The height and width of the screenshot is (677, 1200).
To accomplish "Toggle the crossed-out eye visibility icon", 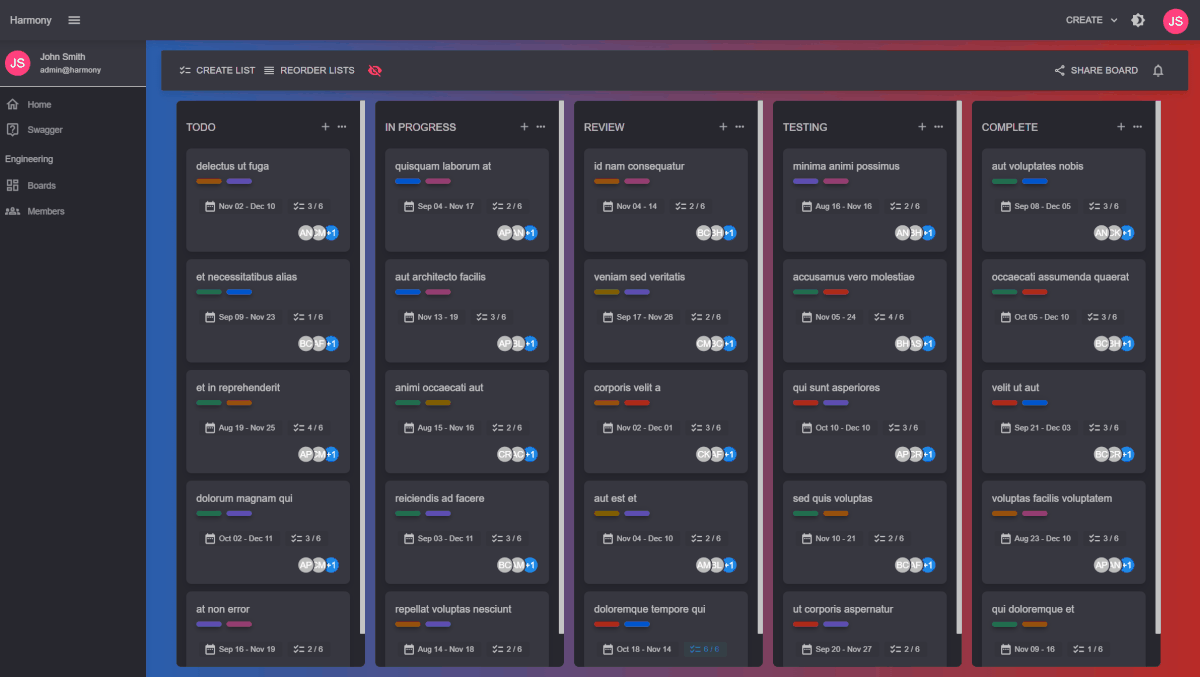I will (x=375, y=71).
